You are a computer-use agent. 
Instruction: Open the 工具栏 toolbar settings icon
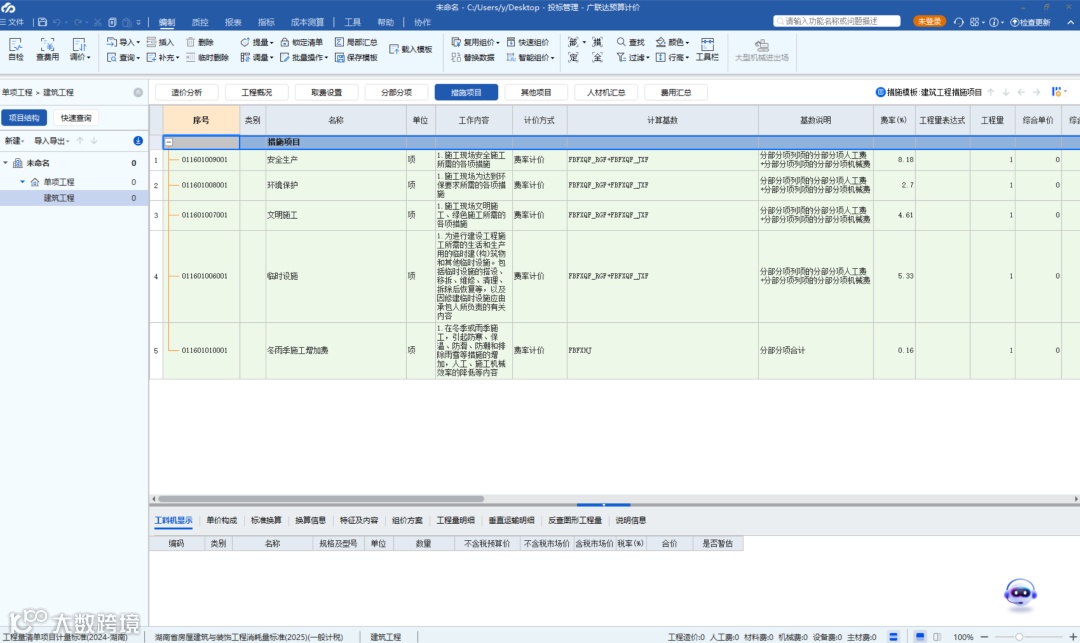pyautogui.click(x=707, y=50)
